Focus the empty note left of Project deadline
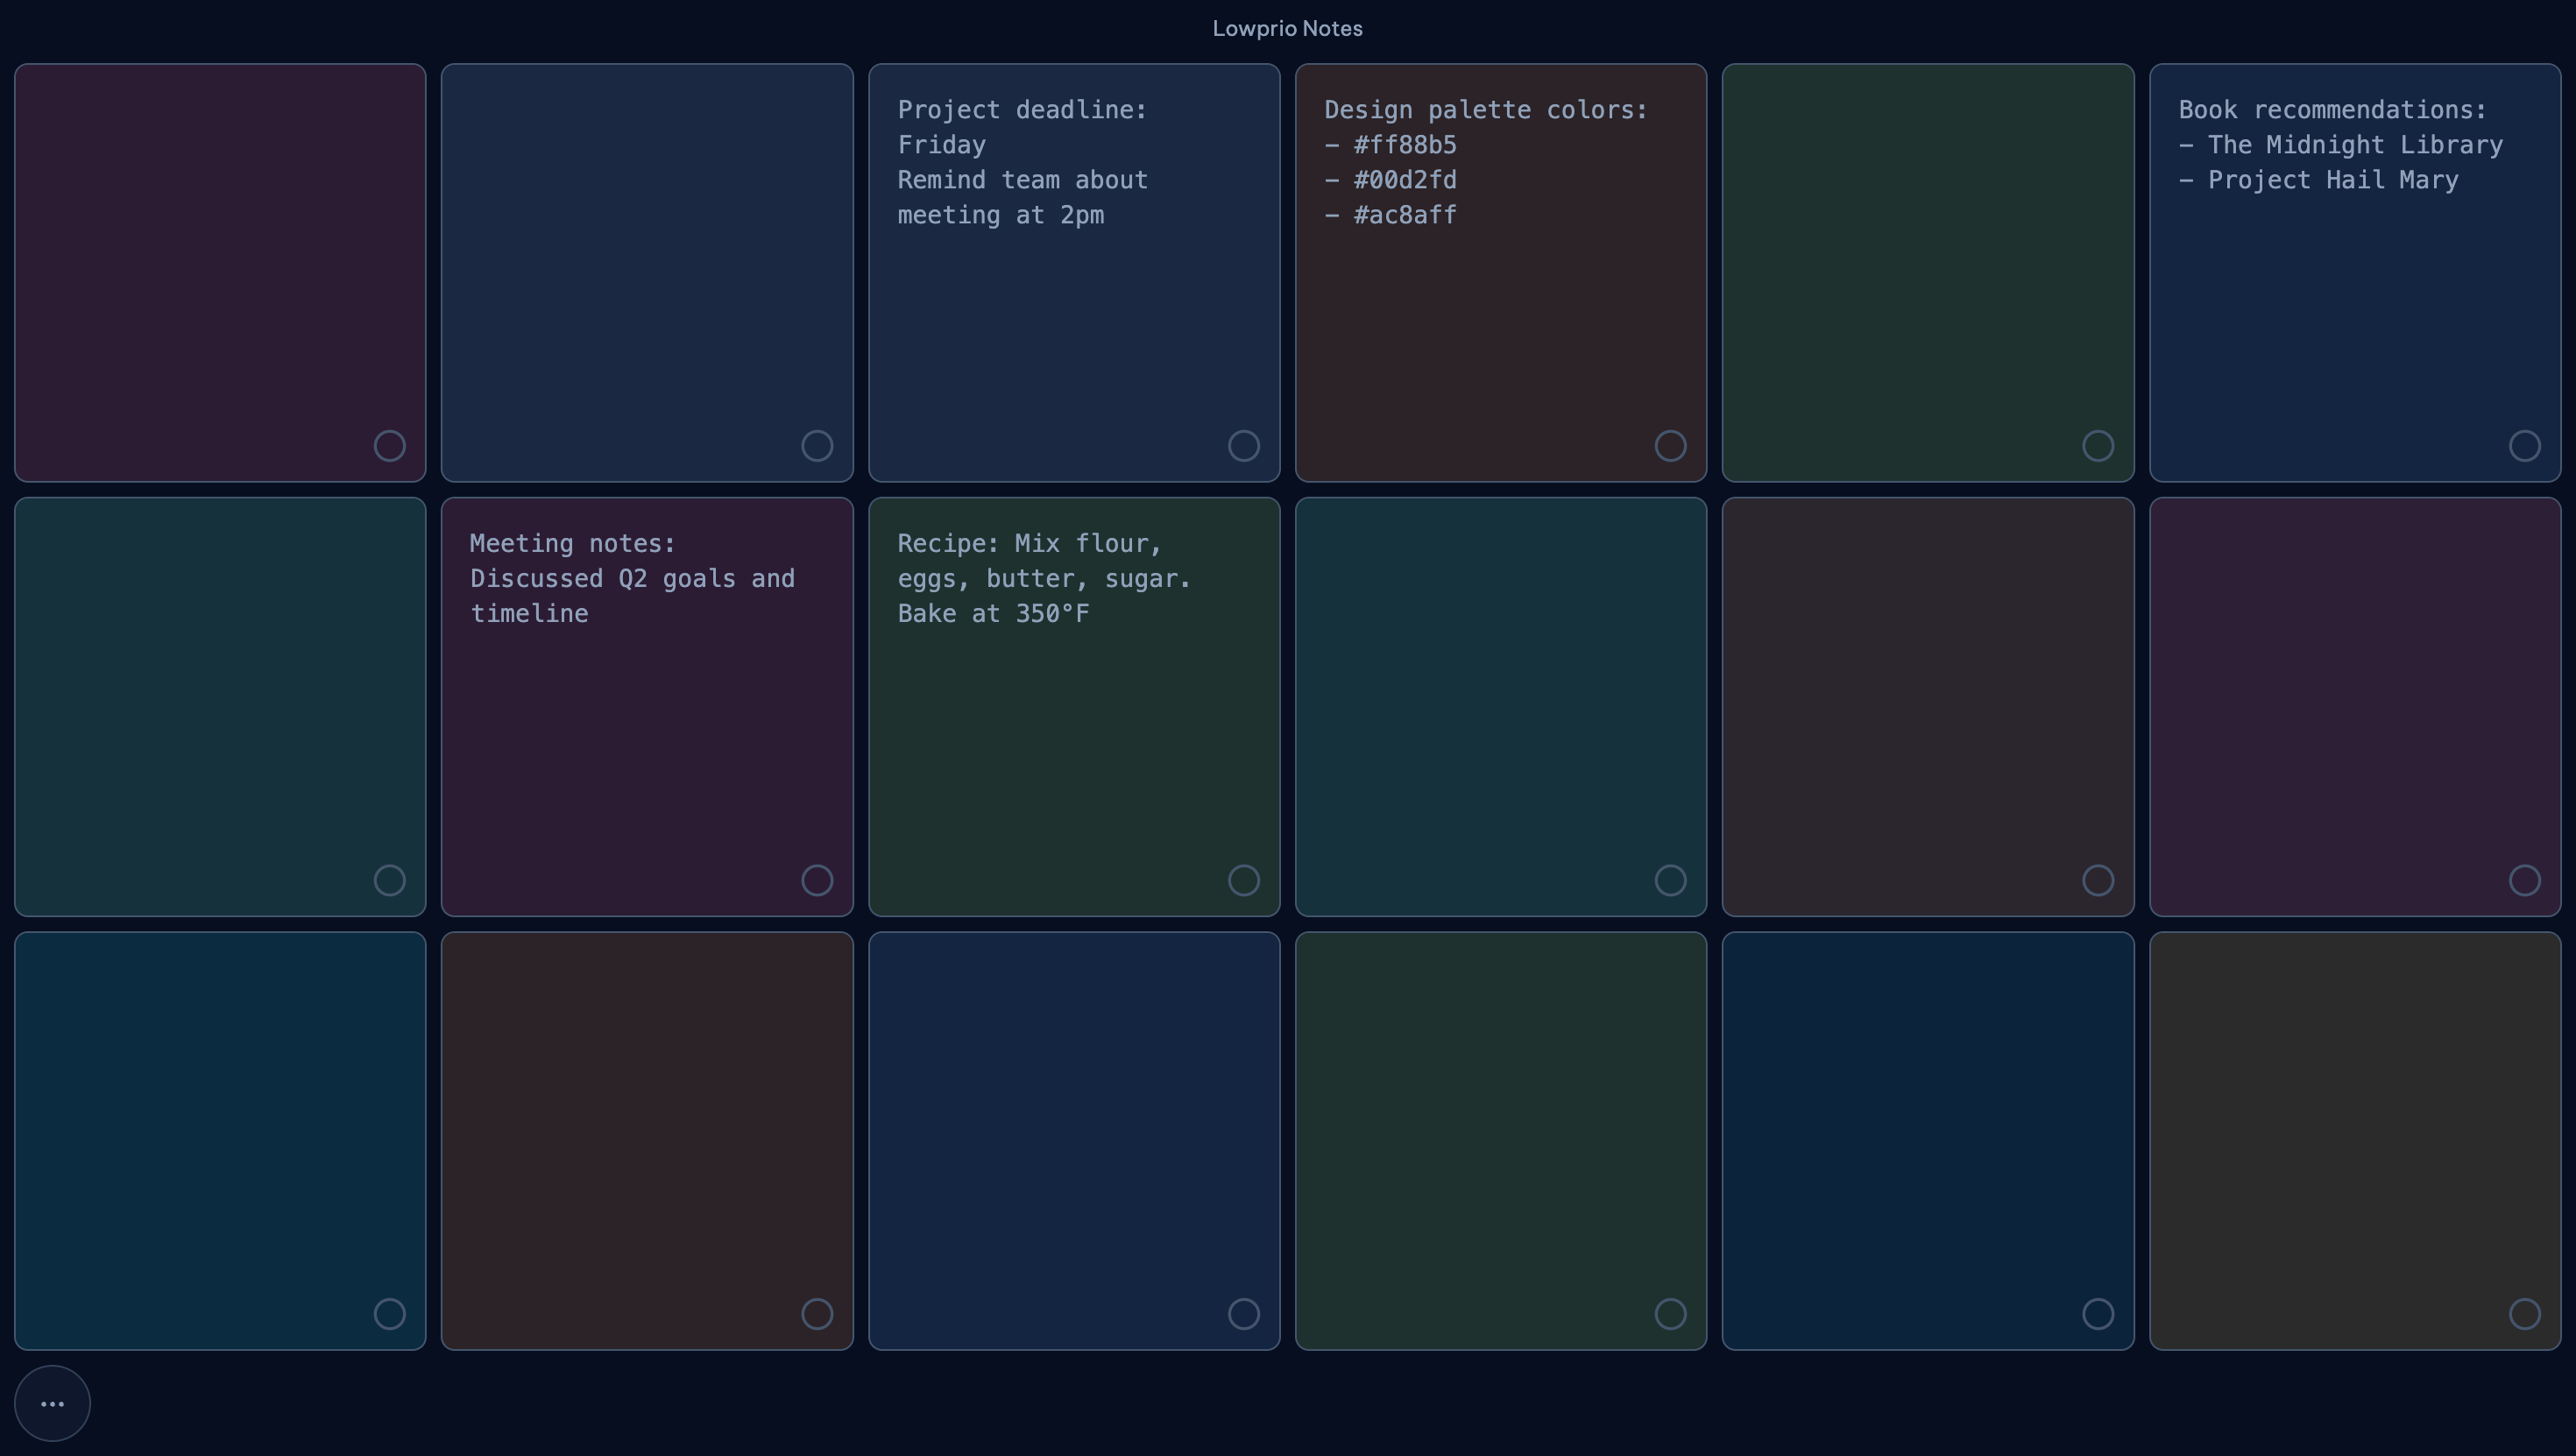 pos(647,273)
